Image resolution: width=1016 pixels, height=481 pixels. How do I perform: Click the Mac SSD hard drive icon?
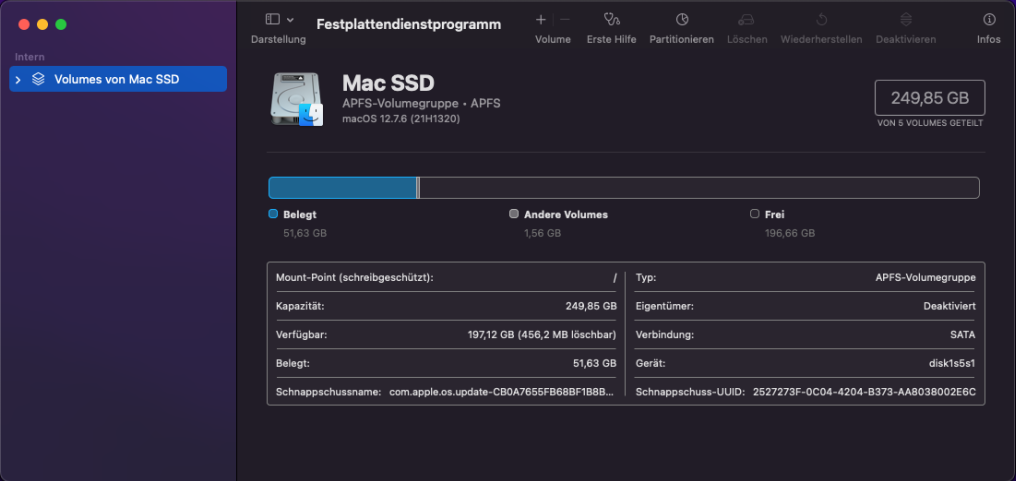297,99
